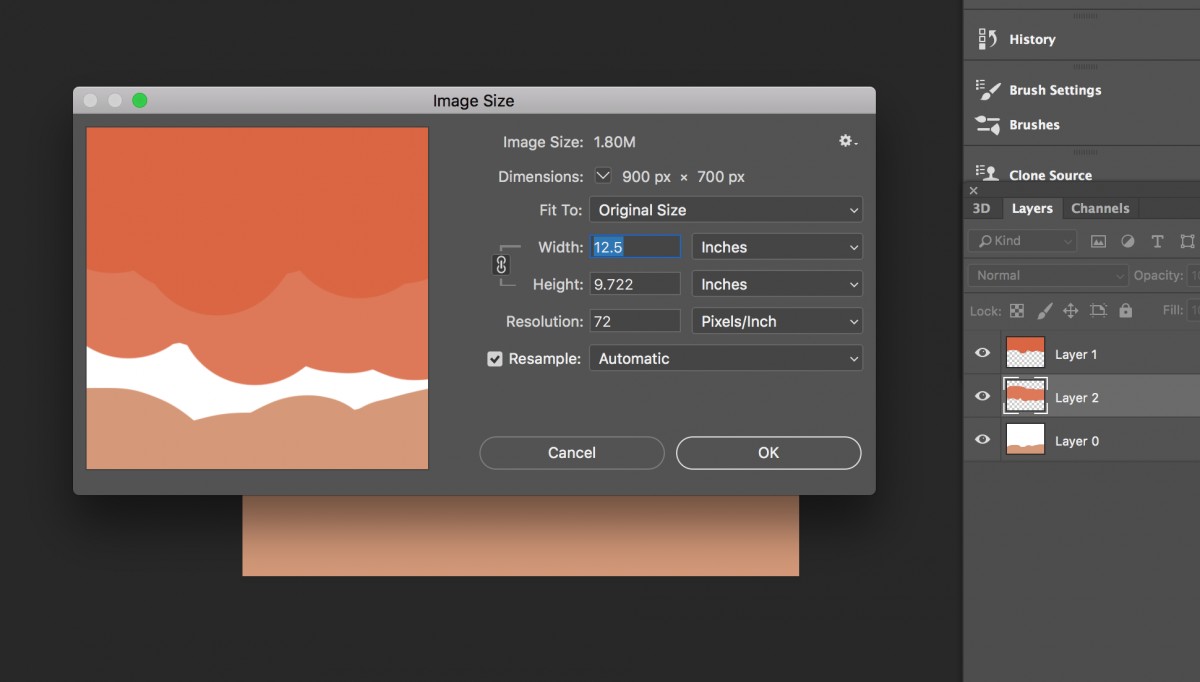Switch to the 3D tab

[982, 208]
